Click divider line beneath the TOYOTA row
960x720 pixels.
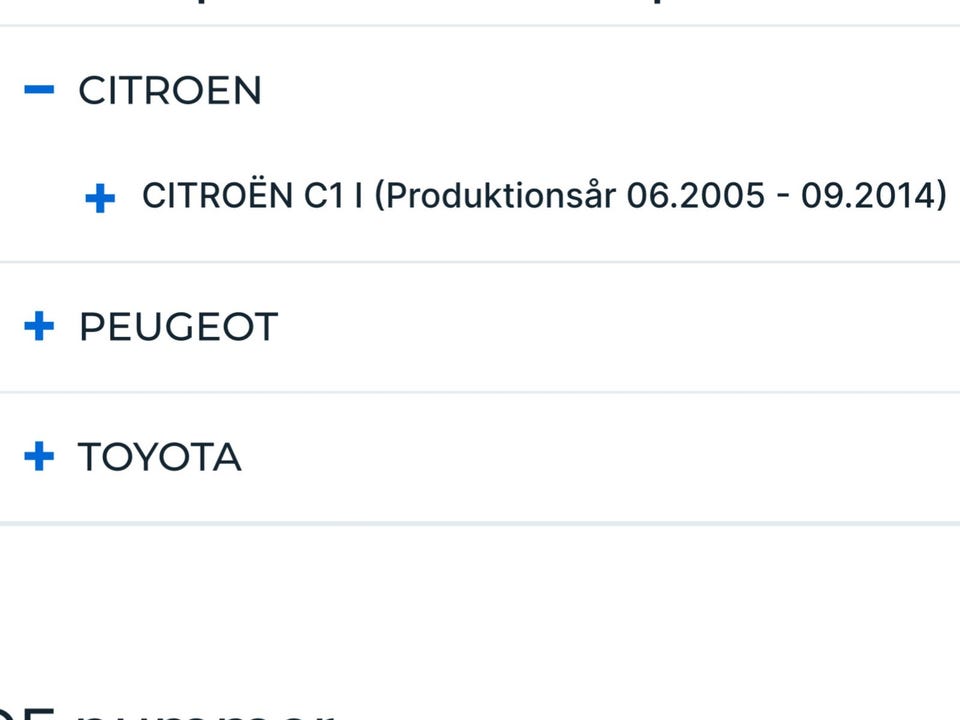[x=480, y=522]
